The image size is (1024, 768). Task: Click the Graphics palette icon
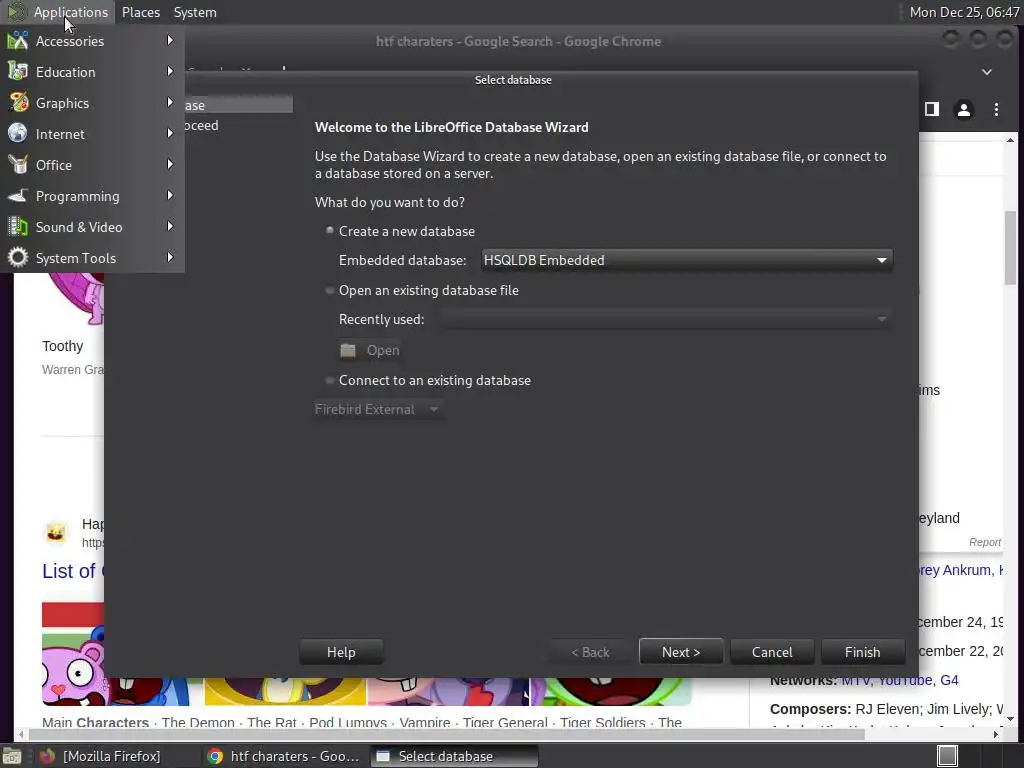18,103
